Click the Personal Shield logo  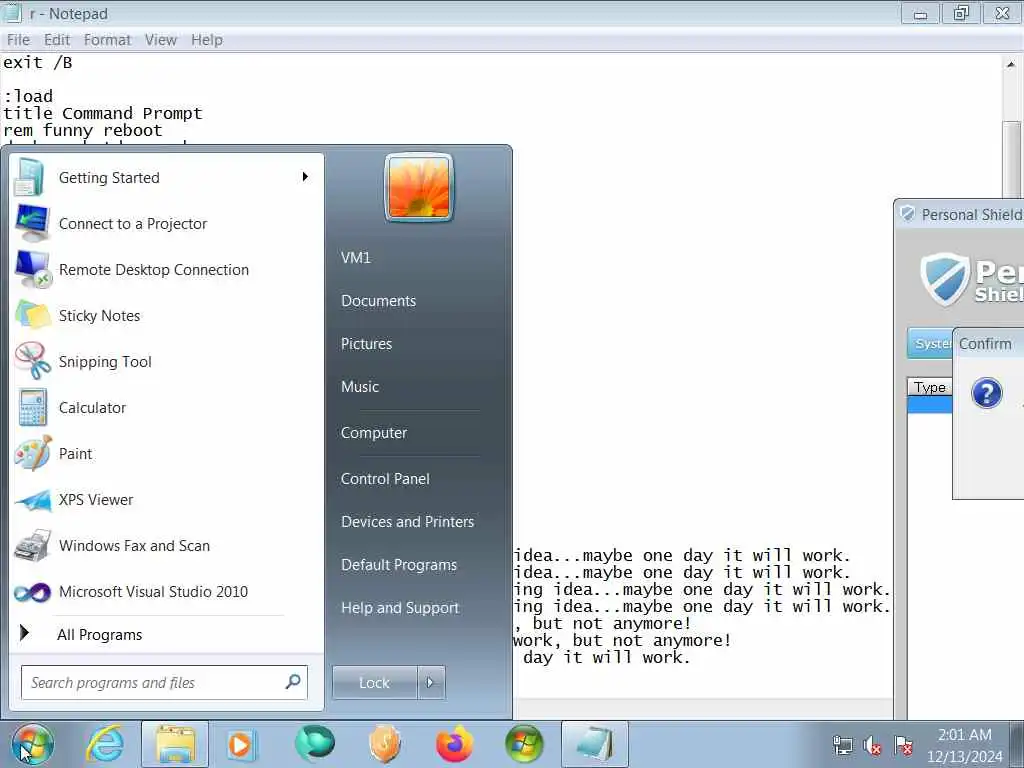pos(971,279)
